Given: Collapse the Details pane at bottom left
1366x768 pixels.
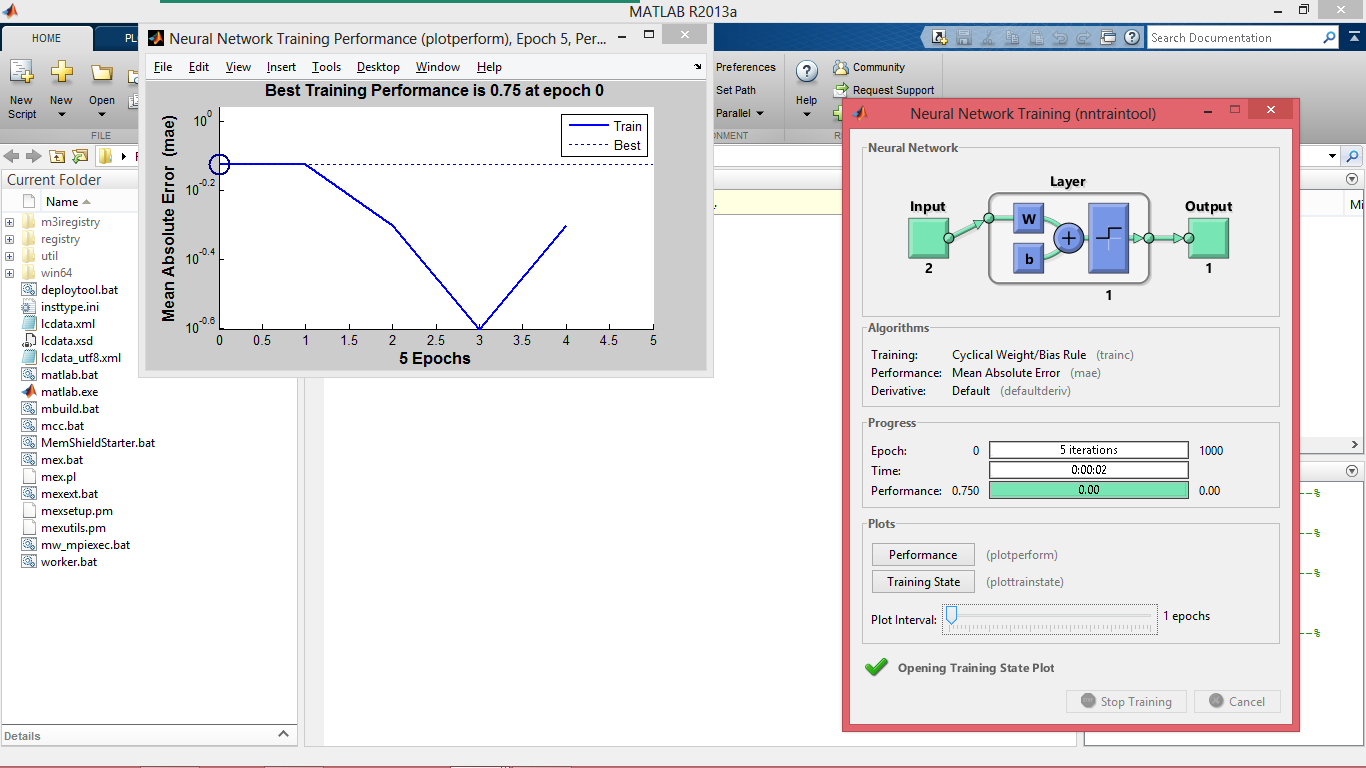Looking at the screenshot, I should tap(283, 734).
